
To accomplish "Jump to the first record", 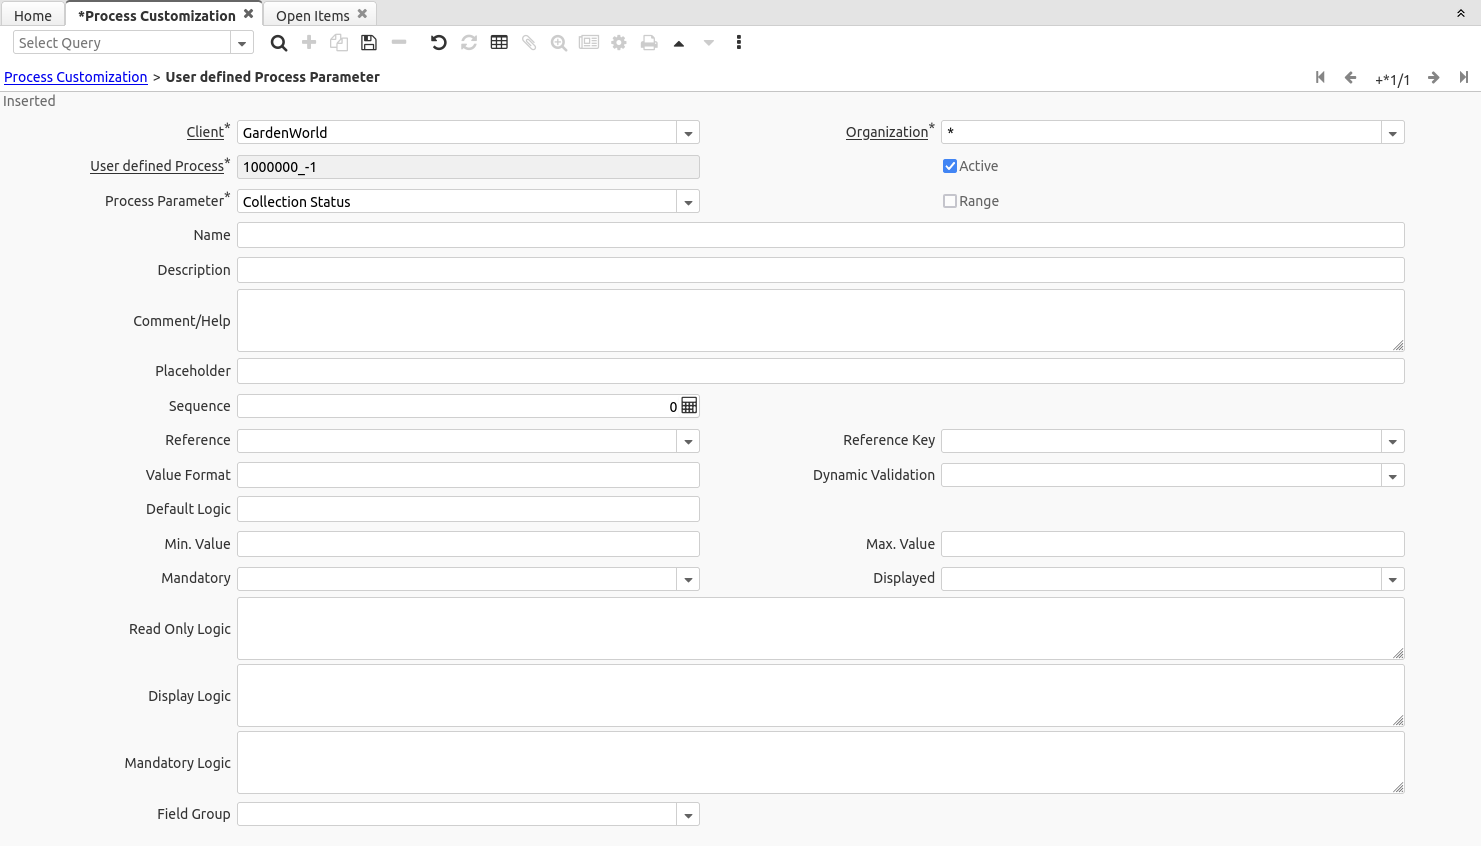I will click(1320, 78).
